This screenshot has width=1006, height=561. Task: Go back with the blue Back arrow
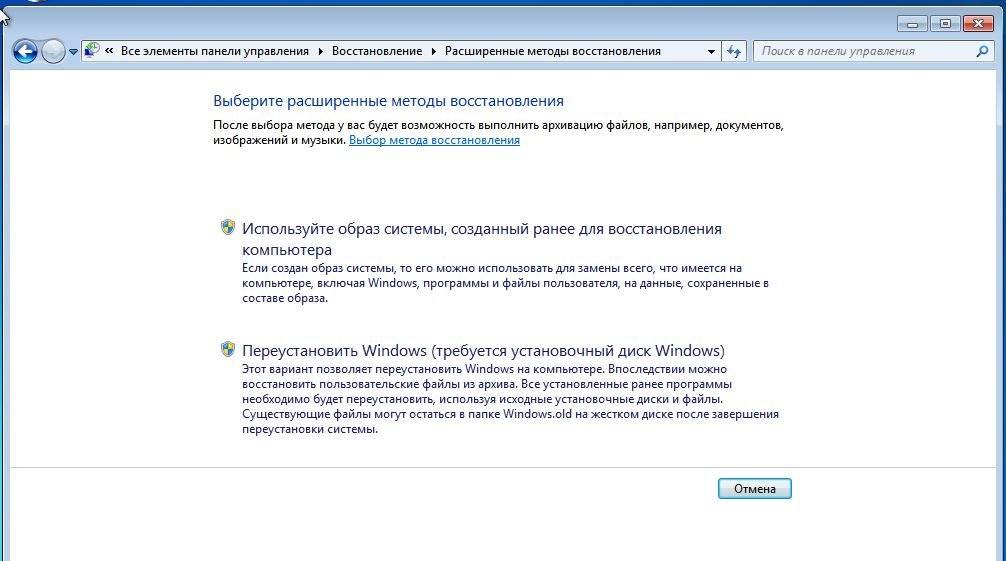coord(25,51)
